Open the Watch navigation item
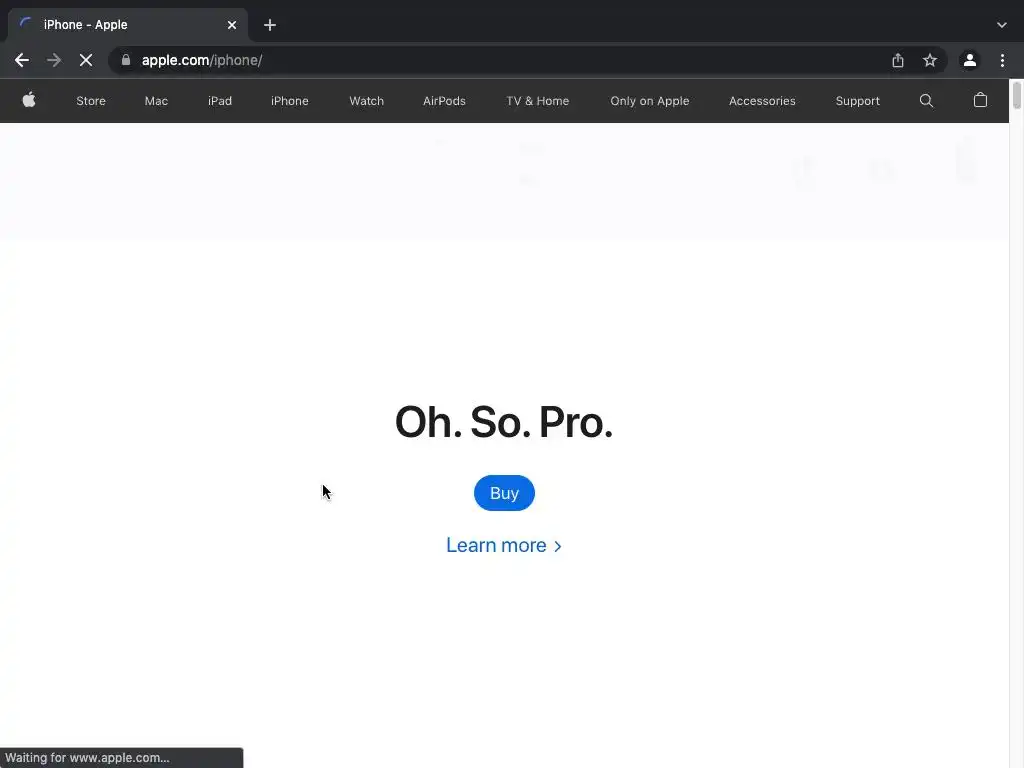Viewport: 1024px width, 768px height. point(366,101)
